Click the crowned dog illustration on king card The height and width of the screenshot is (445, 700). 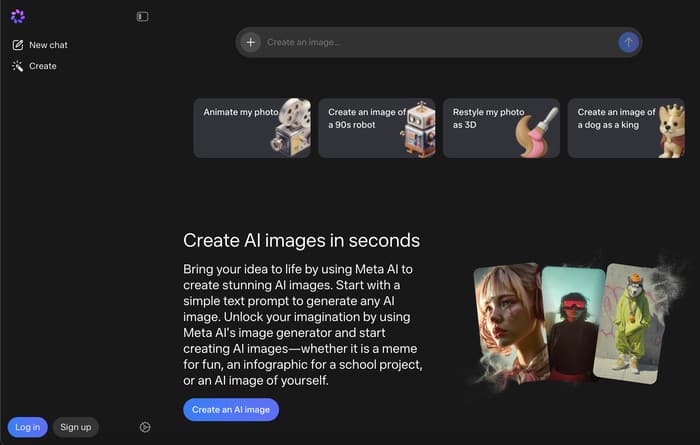pos(671,131)
